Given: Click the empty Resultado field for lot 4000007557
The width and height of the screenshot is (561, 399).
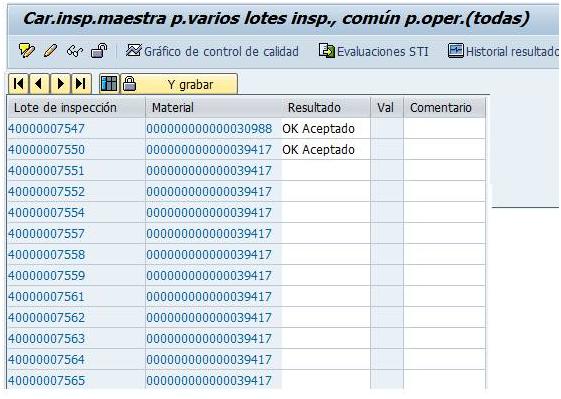Looking at the screenshot, I should (x=326, y=233).
